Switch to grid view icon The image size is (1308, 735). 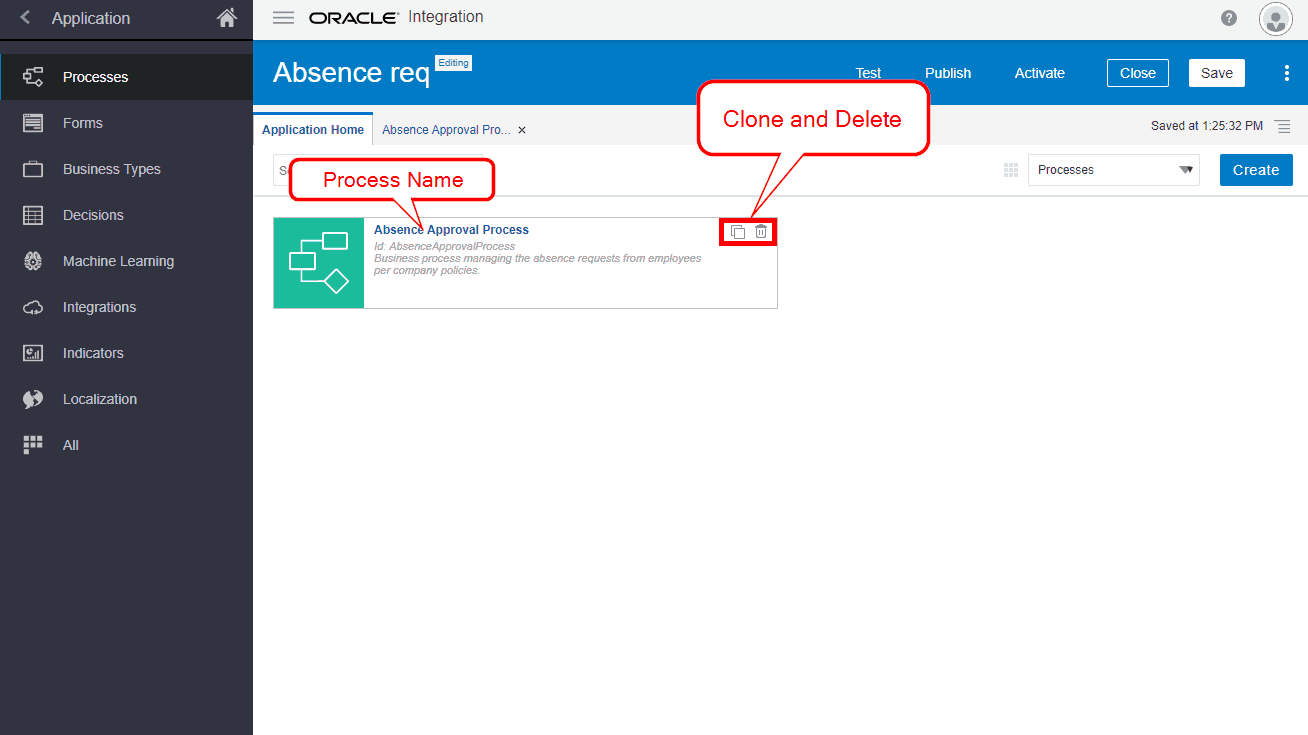(1010, 170)
